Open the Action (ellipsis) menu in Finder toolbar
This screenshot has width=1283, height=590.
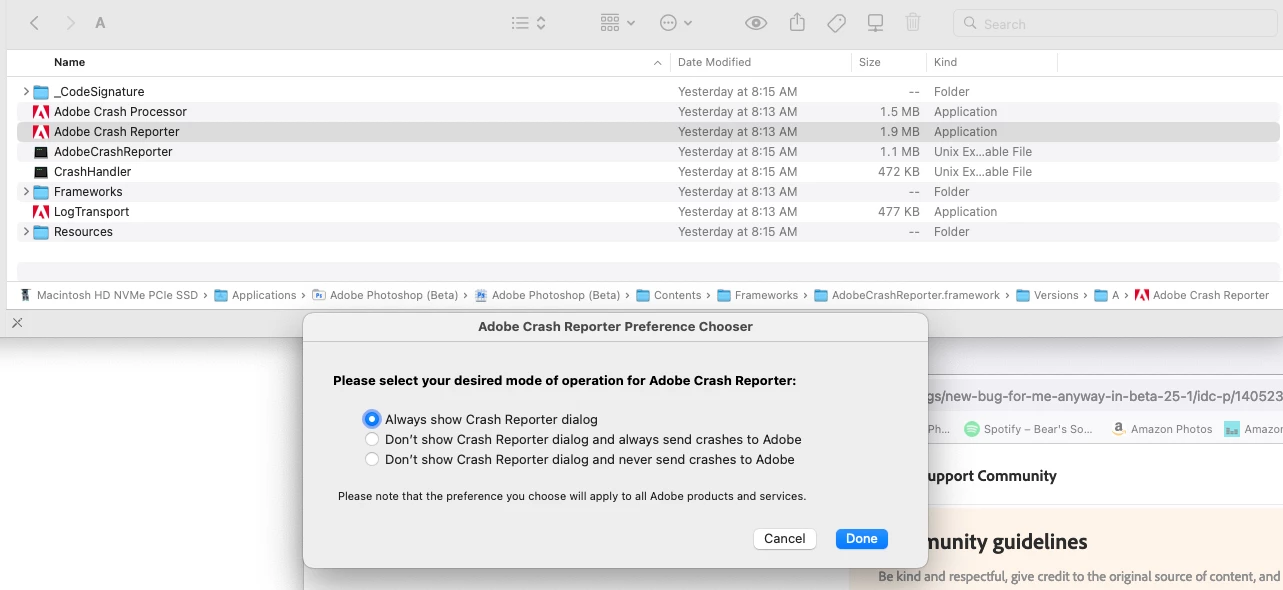pyautogui.click(x=676, y=23)
